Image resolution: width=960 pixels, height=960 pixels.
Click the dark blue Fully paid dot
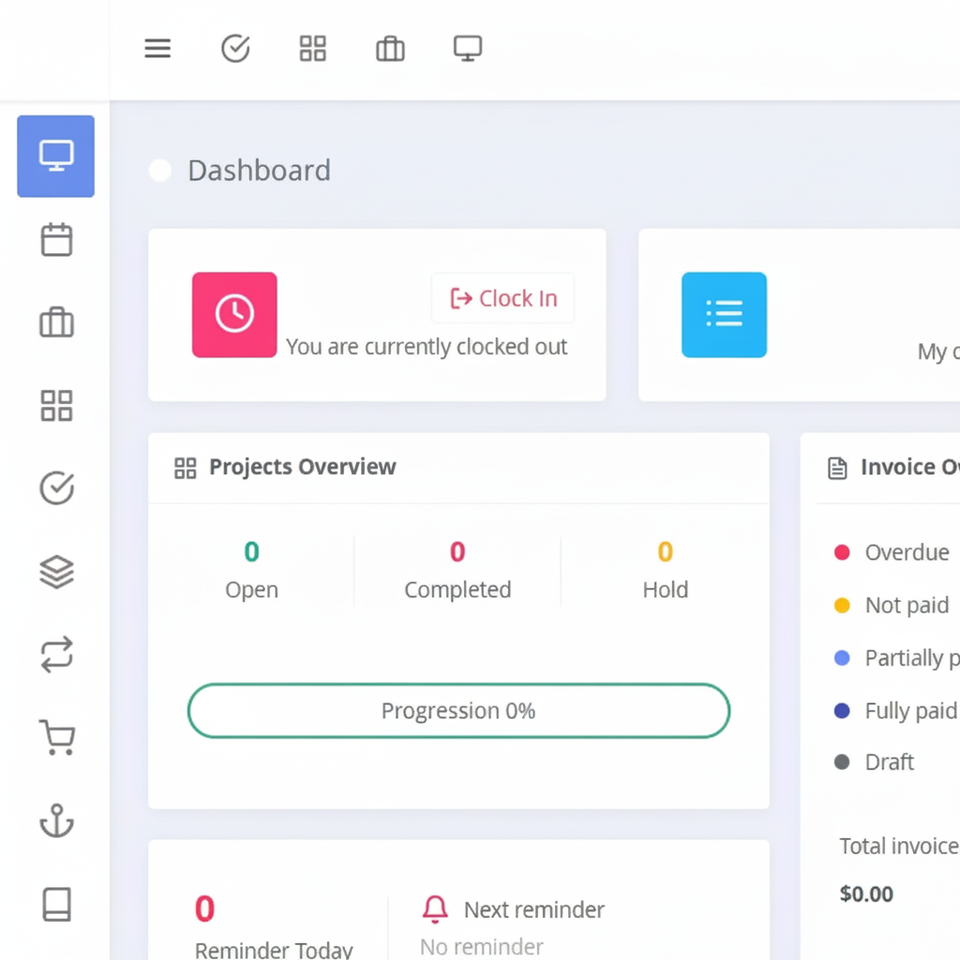click(x=842, y=710)
